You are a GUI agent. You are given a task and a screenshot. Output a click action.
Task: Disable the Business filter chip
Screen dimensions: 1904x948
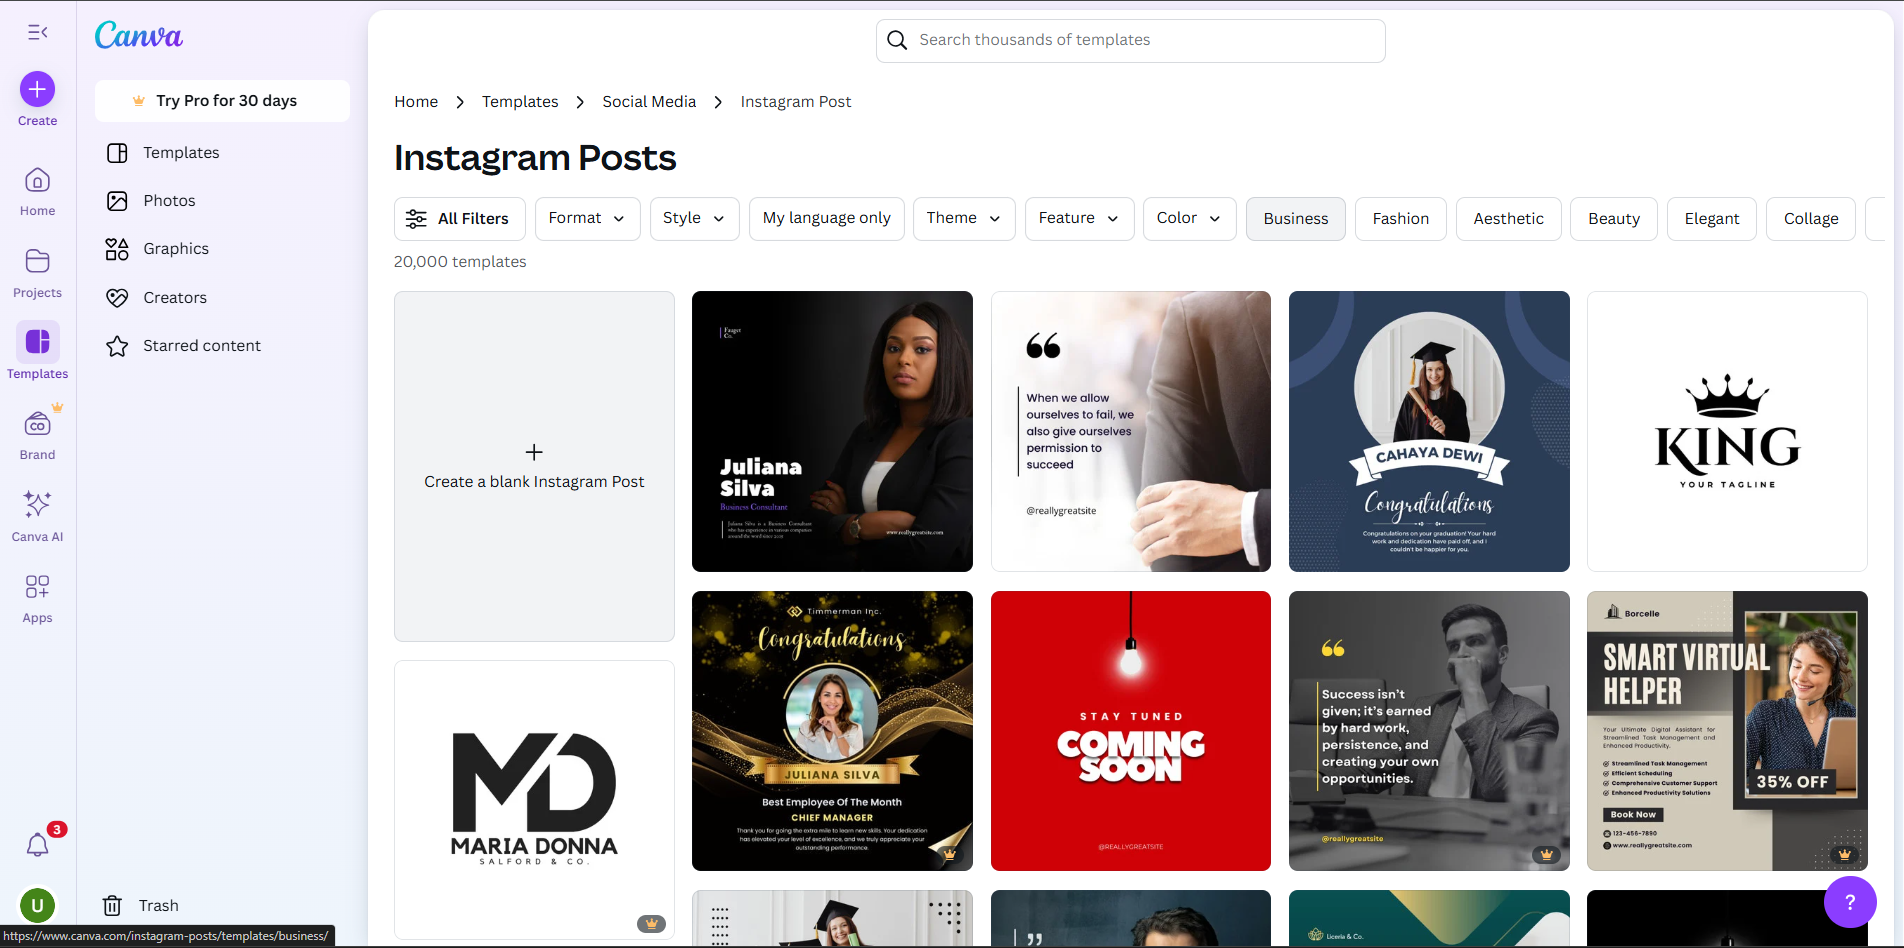(x=1295, y=218)
